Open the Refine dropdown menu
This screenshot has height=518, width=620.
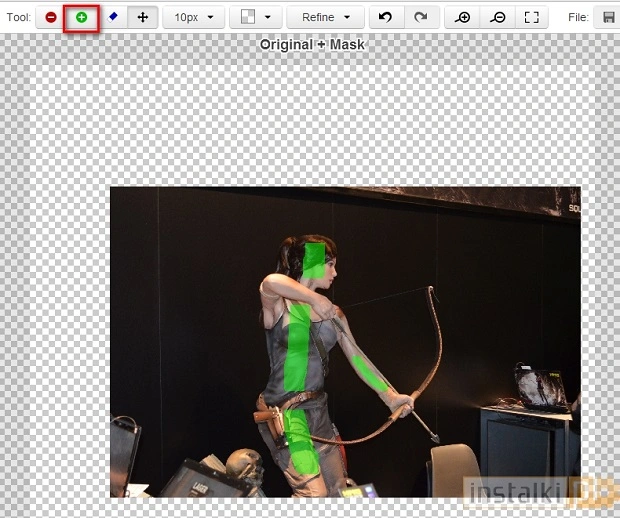[325, 17]
